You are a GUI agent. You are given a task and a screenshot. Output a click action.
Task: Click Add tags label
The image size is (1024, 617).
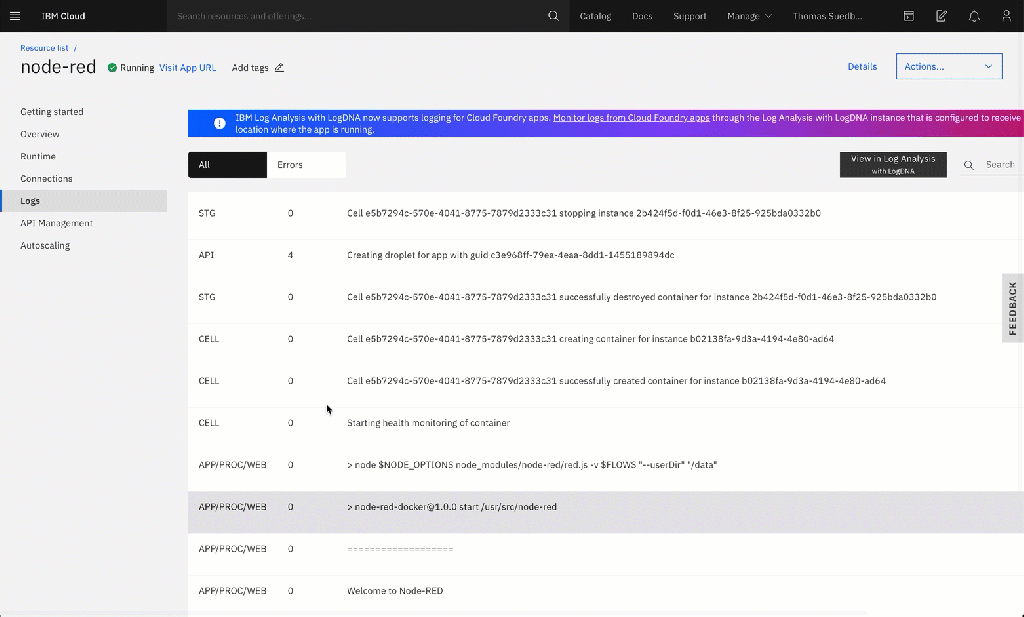250,68
